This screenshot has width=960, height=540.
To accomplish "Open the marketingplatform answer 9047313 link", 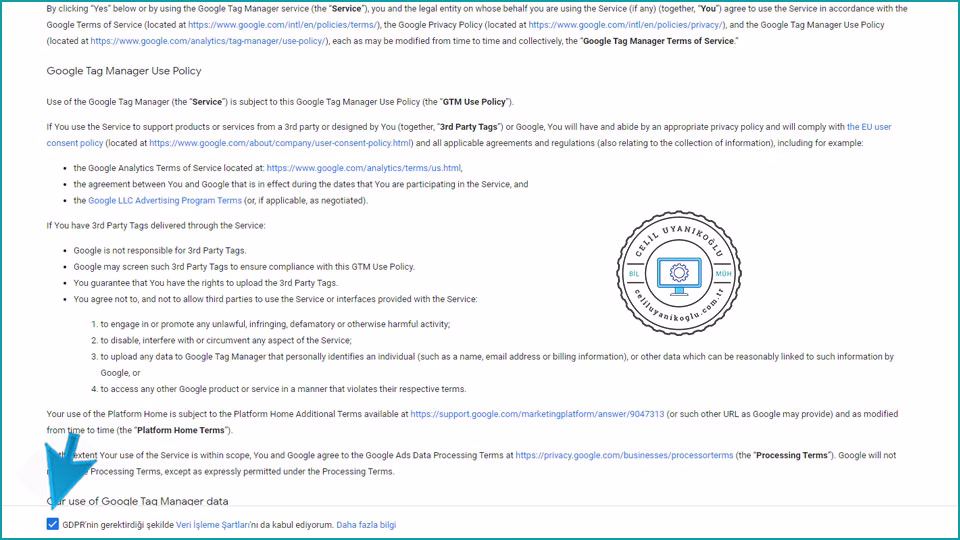I will [537, 414].
